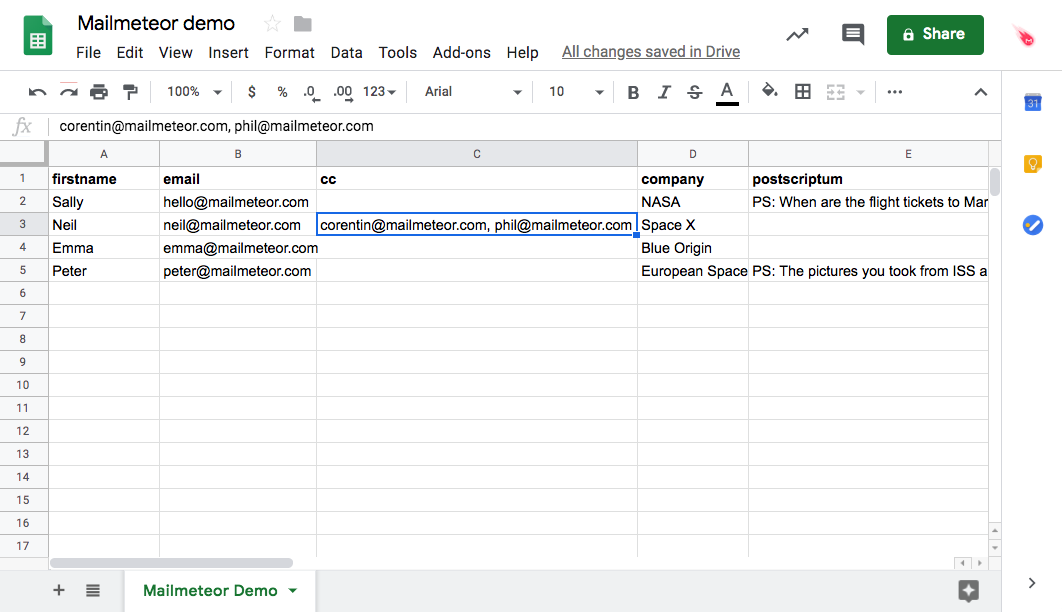Open the Format menu
Screen dimensions: 1062x612
[289, 53]
